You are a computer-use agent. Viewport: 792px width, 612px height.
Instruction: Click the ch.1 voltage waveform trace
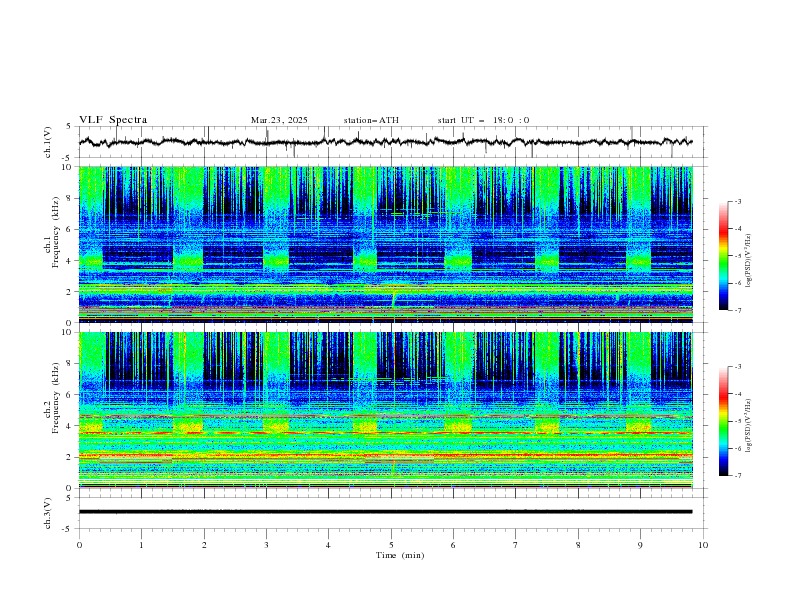pos(386,142)
